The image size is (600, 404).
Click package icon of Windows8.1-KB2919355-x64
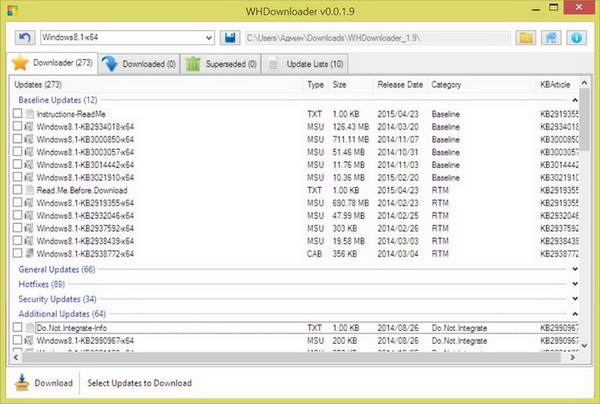(29, 202)
